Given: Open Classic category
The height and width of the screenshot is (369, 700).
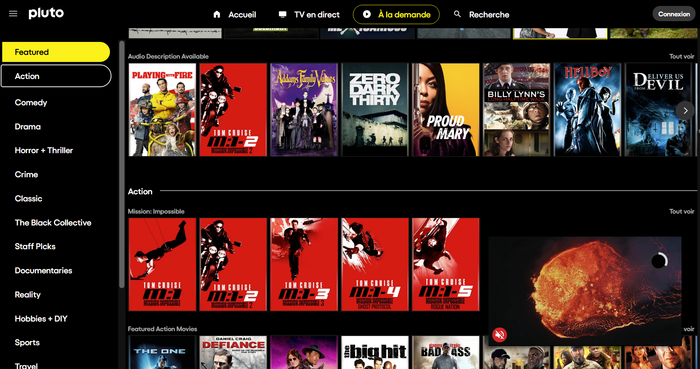Looking at the screenshot, I should pos(28,199).
